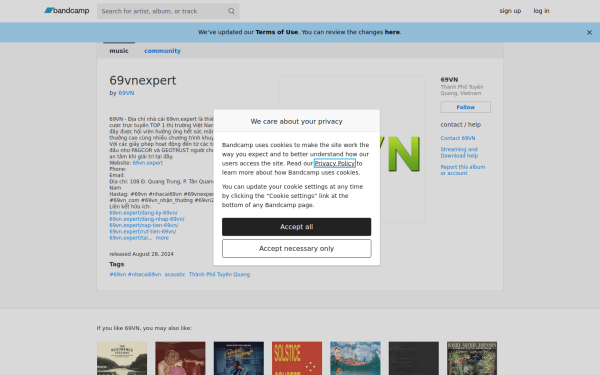Image resolution: width=600 pixels, height=375 pixels.
Task: Switch to the music tab
Action: coord(119,51)
